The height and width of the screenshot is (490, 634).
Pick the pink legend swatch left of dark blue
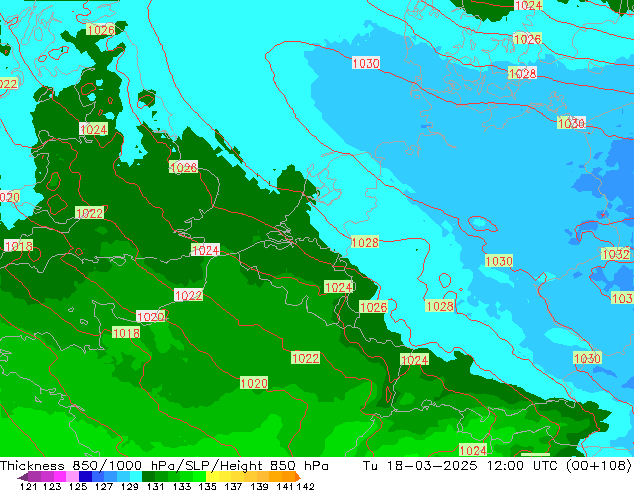pyautogui.click(x=72, y=476)
